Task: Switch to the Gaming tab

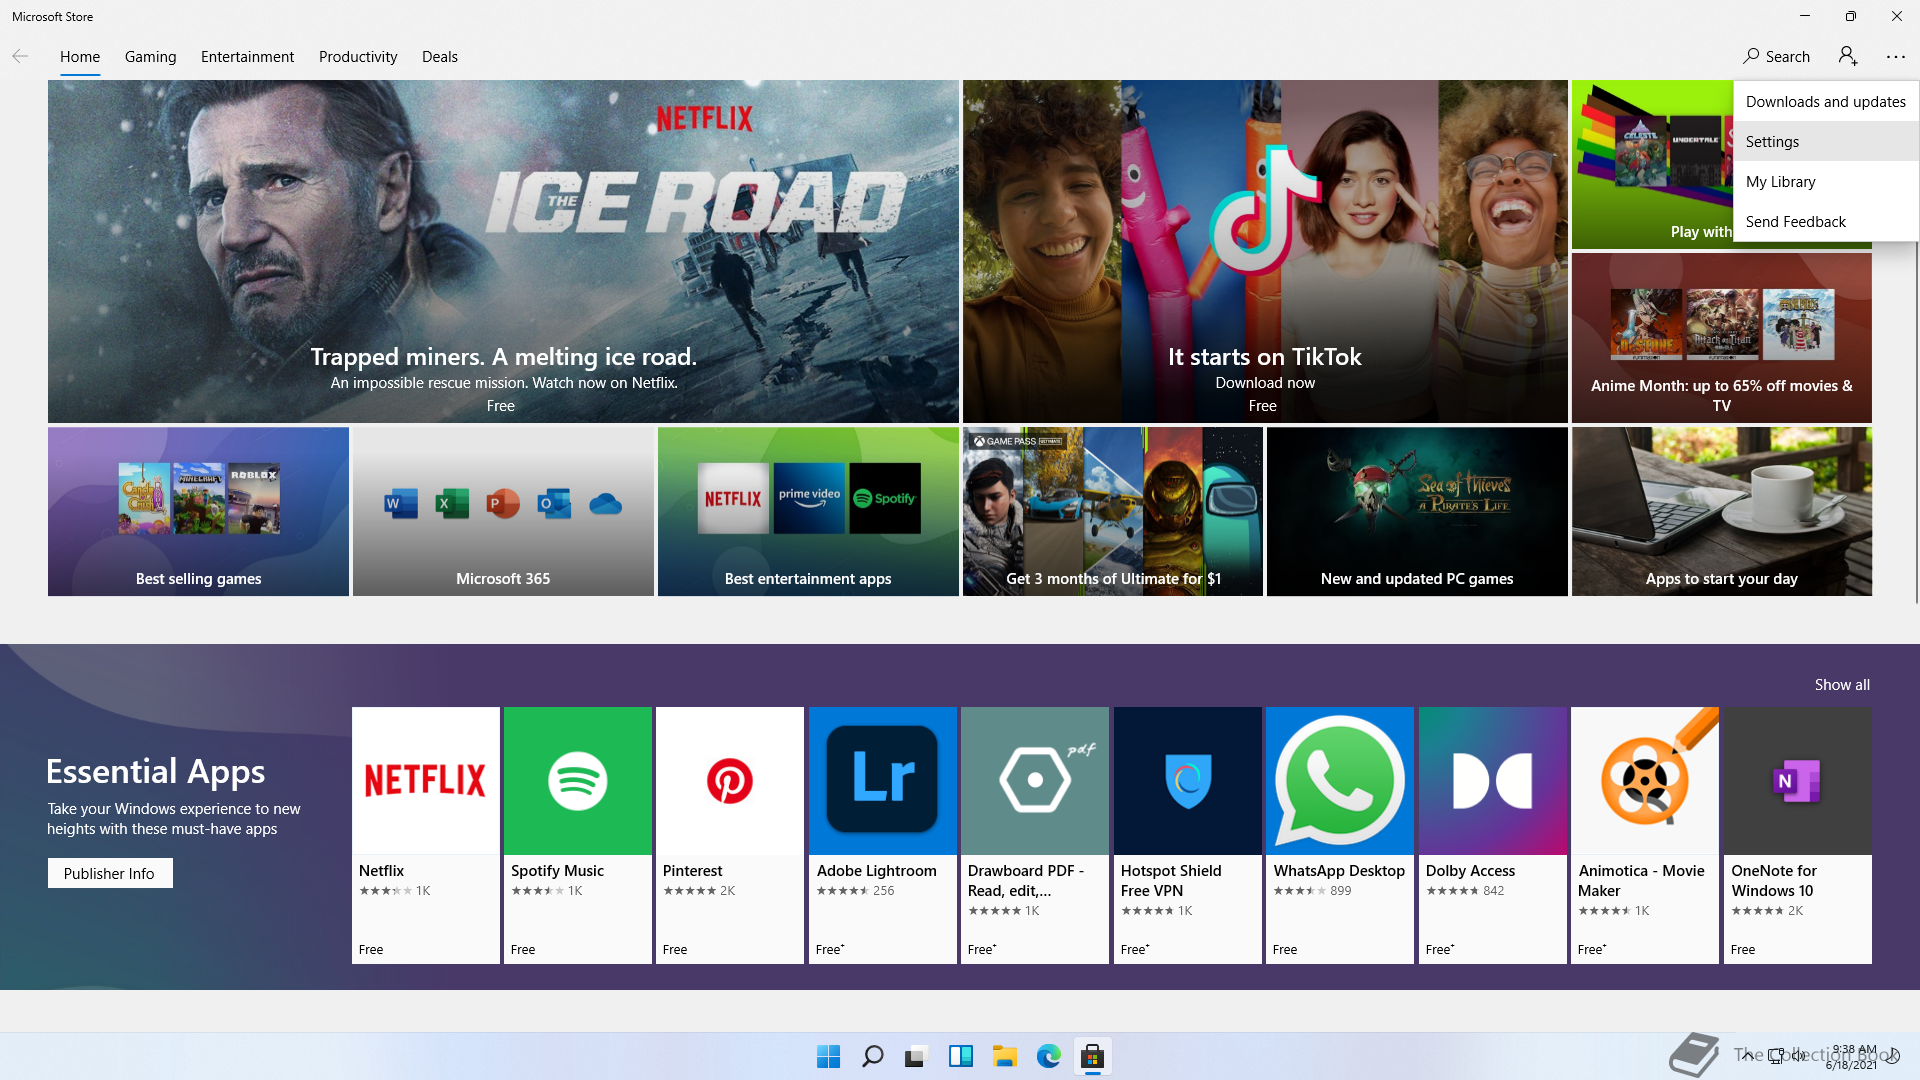Action: tap(150, 56)
